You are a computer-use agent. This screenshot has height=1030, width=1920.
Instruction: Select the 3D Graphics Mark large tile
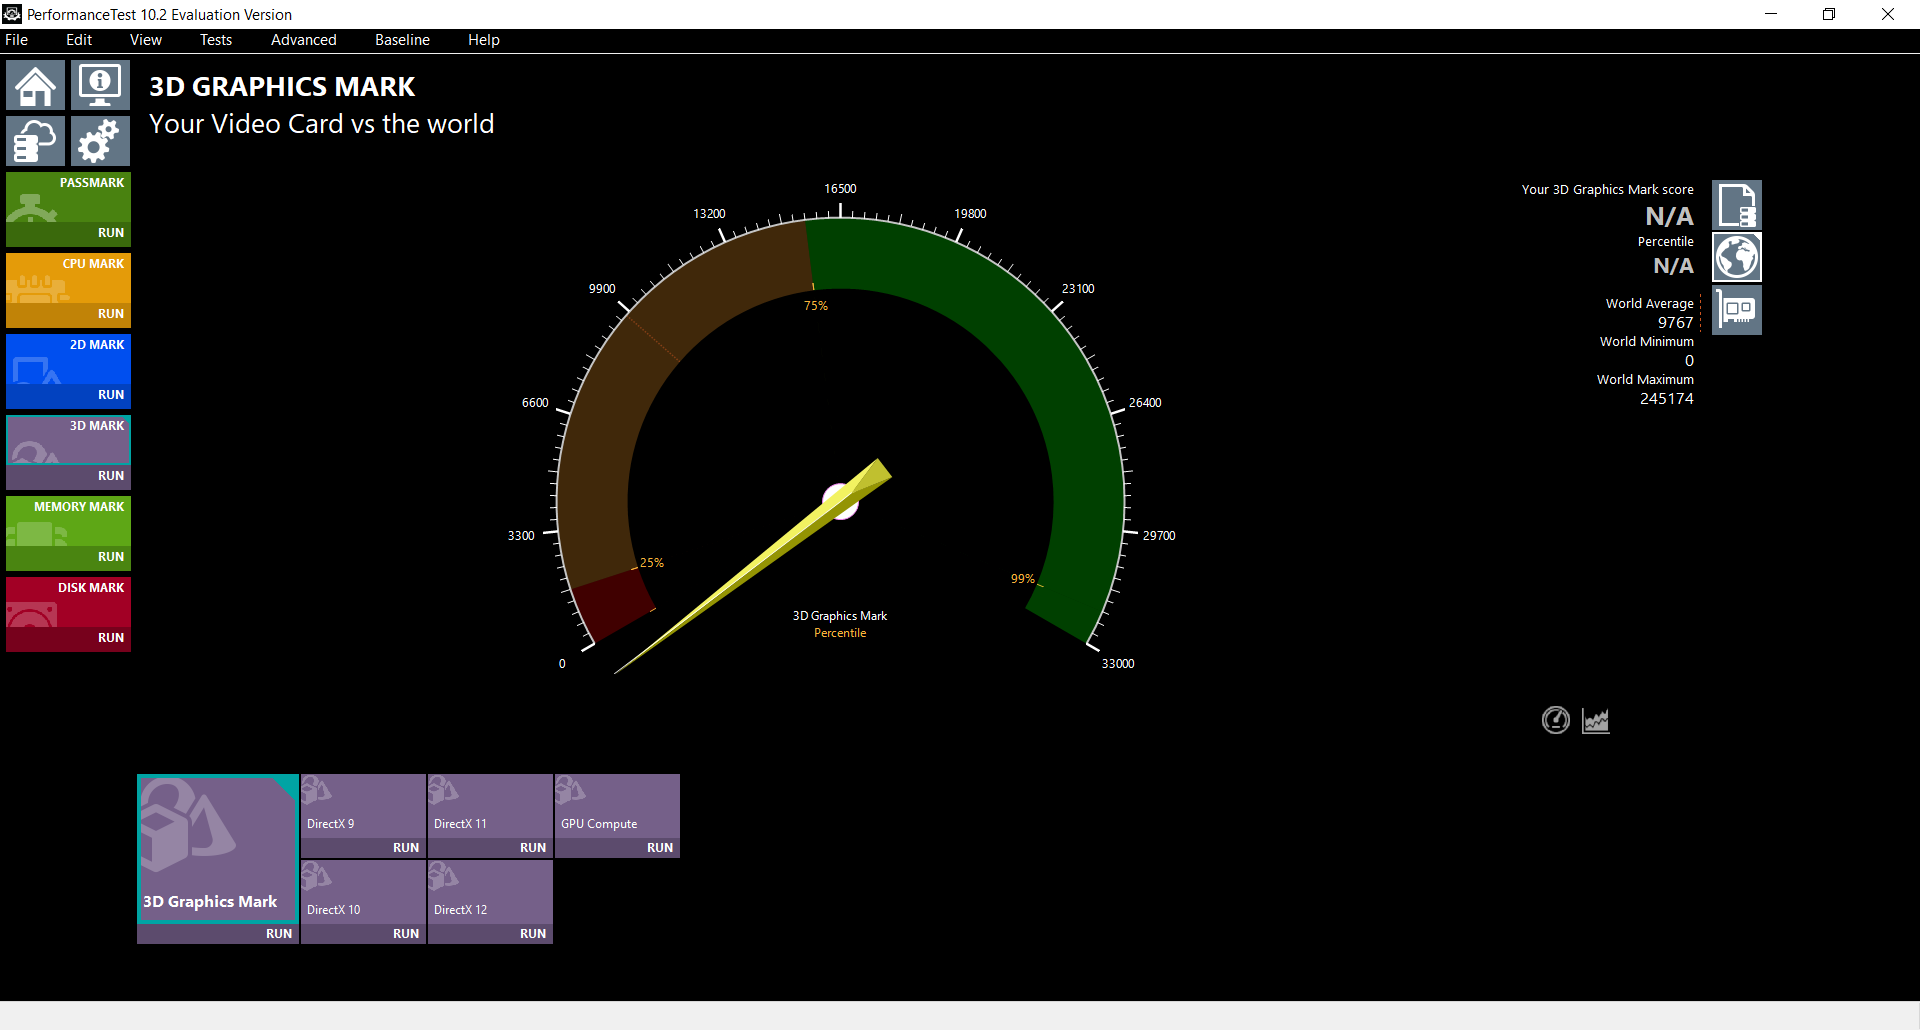pos(218,848)
